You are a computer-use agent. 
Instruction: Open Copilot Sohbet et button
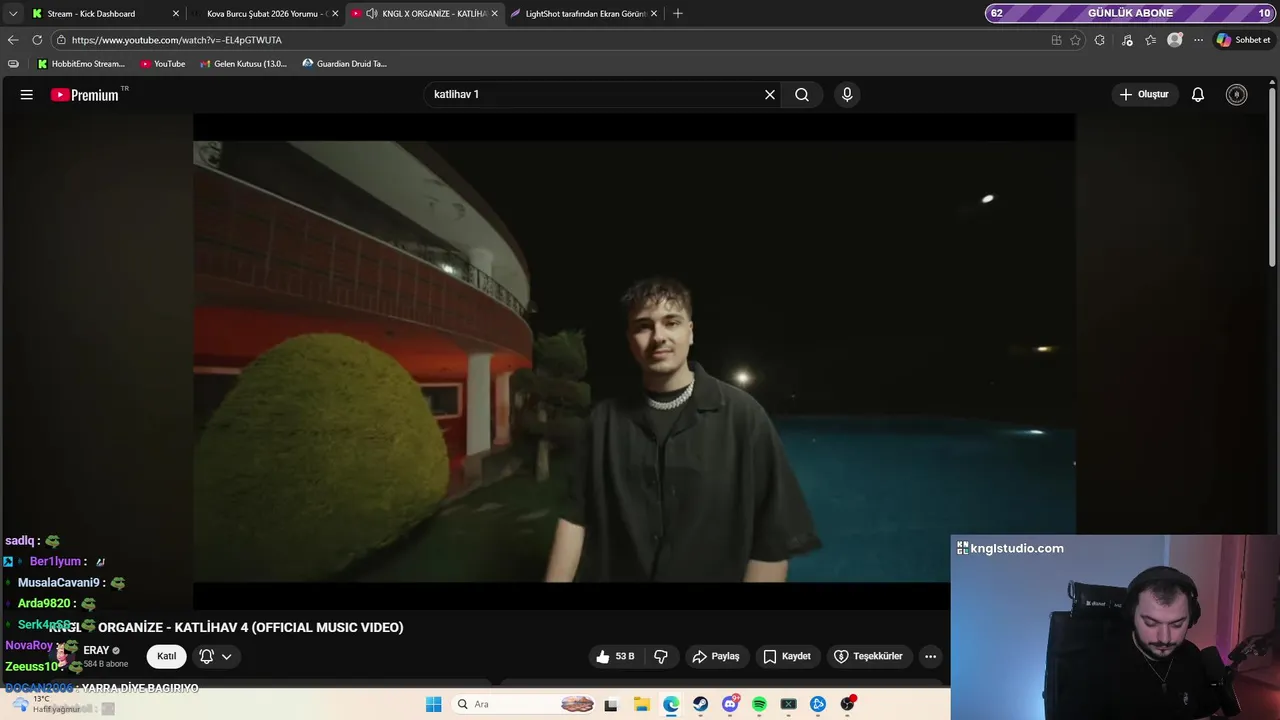pos(1243,40)
